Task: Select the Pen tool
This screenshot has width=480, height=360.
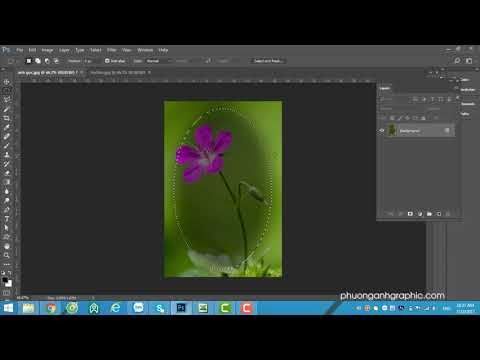Action: 7,209
